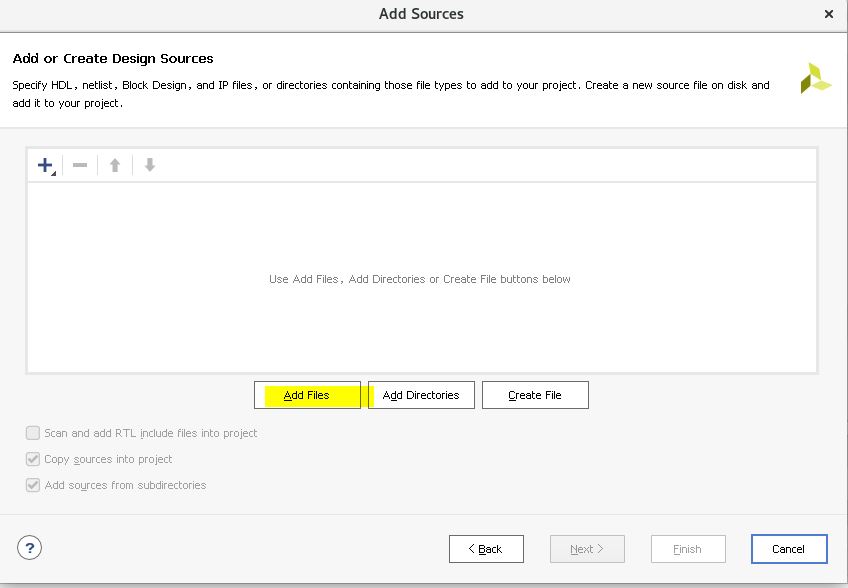Toggle Scan and add RTL include files checkbox
Image resolution: width=848 pixels, height=588 pixels.
[x=33, y=433]
